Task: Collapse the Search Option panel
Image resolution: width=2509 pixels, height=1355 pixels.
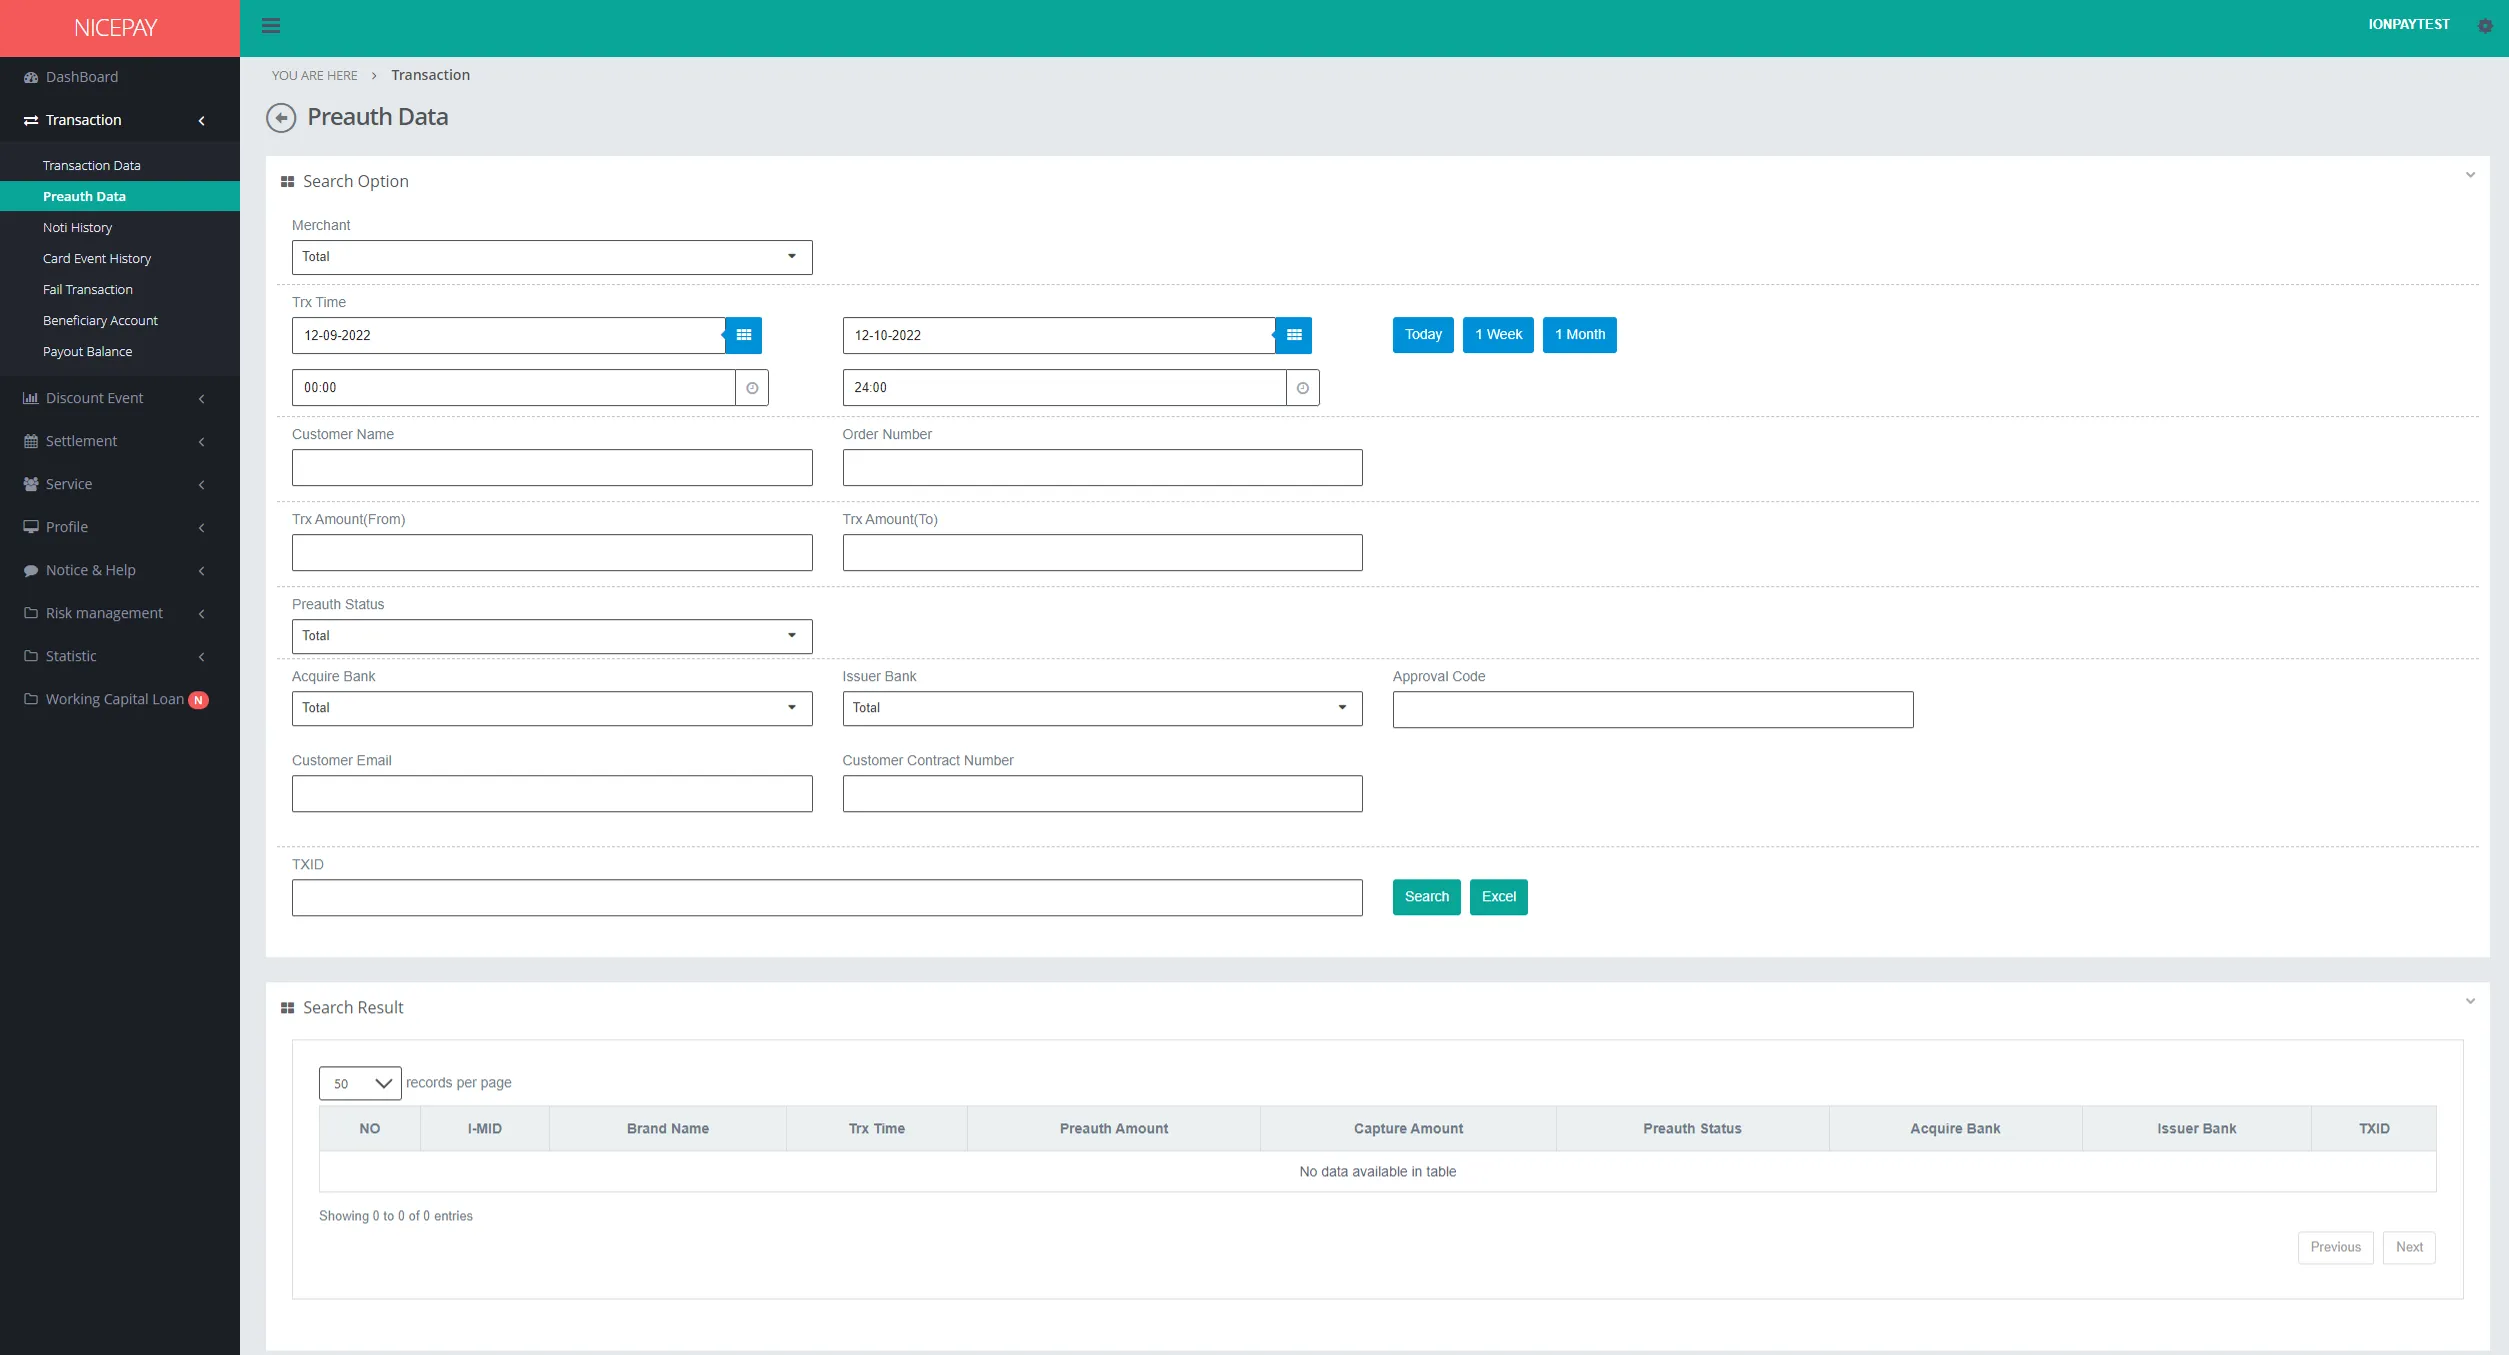Action: (x=2470, y=175)
